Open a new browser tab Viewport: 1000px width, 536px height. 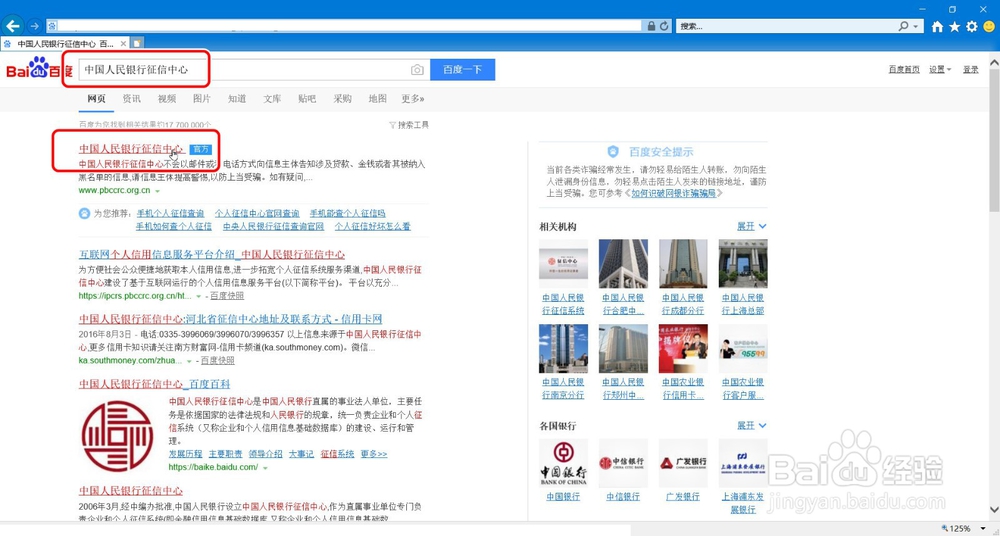(x=137, y=43)
